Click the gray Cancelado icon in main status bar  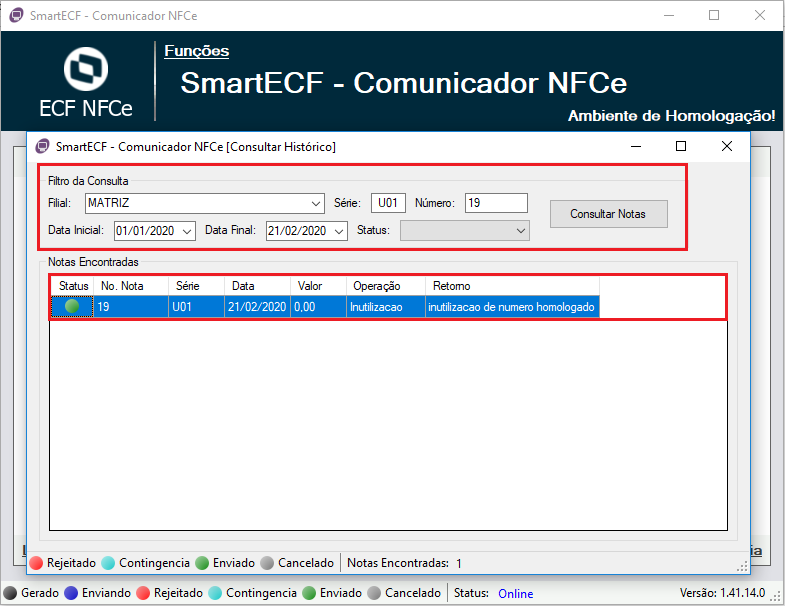(374, 593)
